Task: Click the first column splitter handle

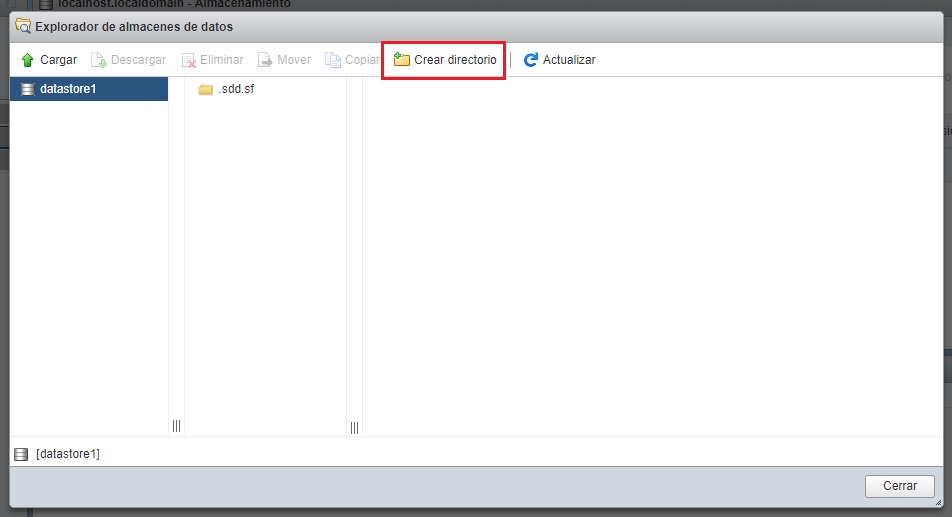Action: 176,426
